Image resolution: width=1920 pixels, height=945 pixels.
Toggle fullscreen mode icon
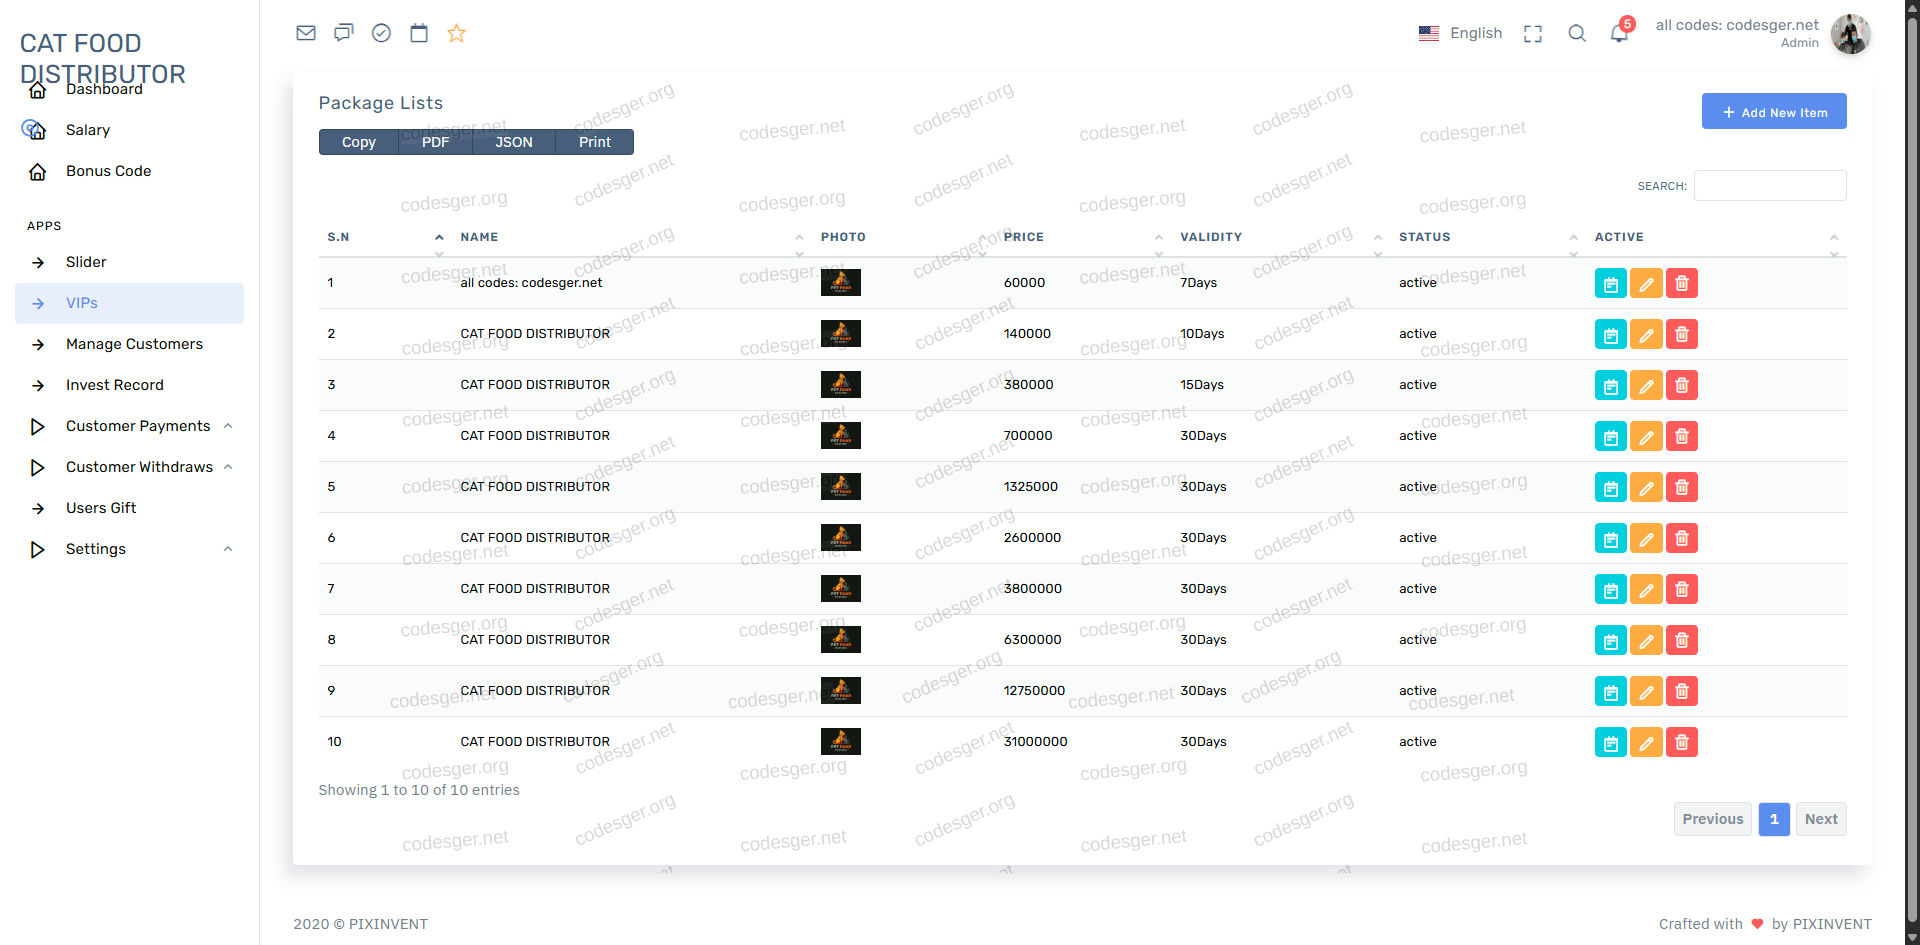click(x=1532, y=34)
